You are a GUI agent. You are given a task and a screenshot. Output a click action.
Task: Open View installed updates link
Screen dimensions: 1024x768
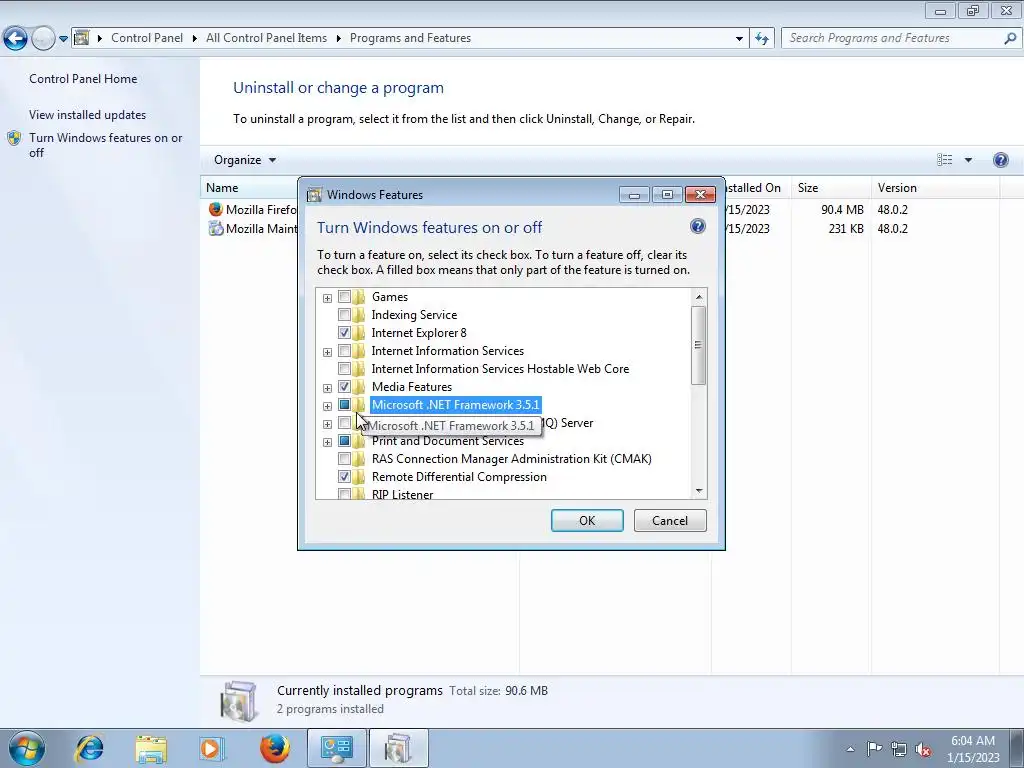tap(88, 114)
